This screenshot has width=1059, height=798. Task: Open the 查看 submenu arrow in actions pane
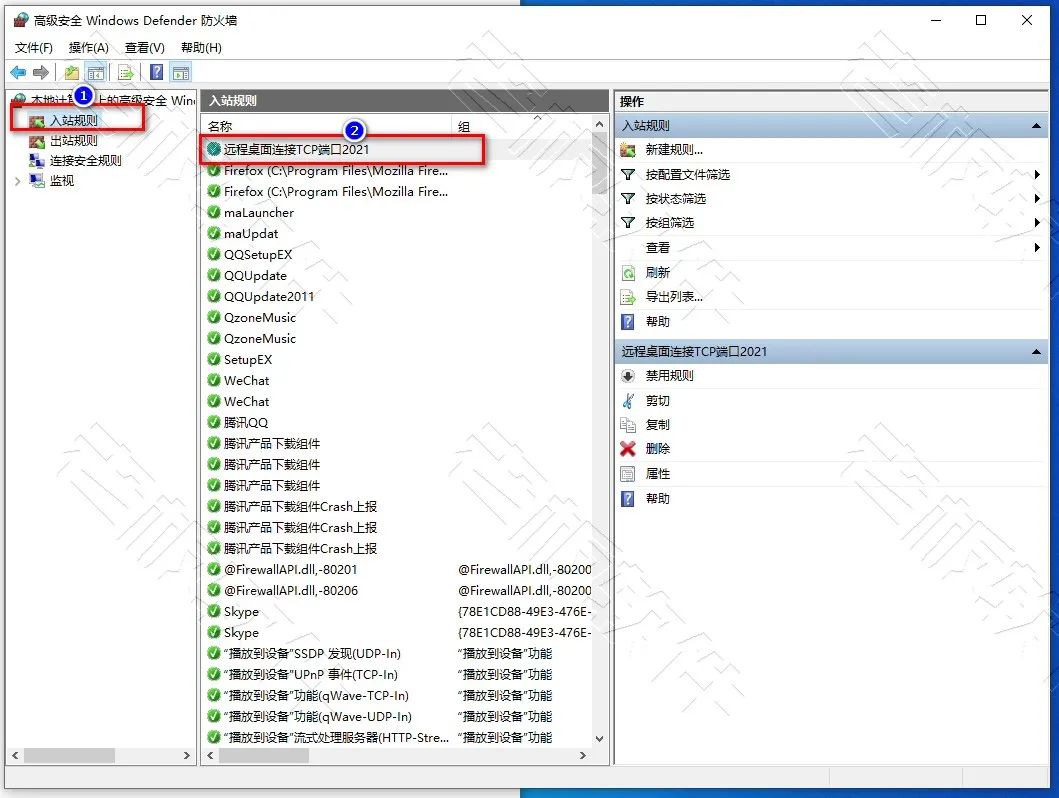click(x=1037, y=248)
